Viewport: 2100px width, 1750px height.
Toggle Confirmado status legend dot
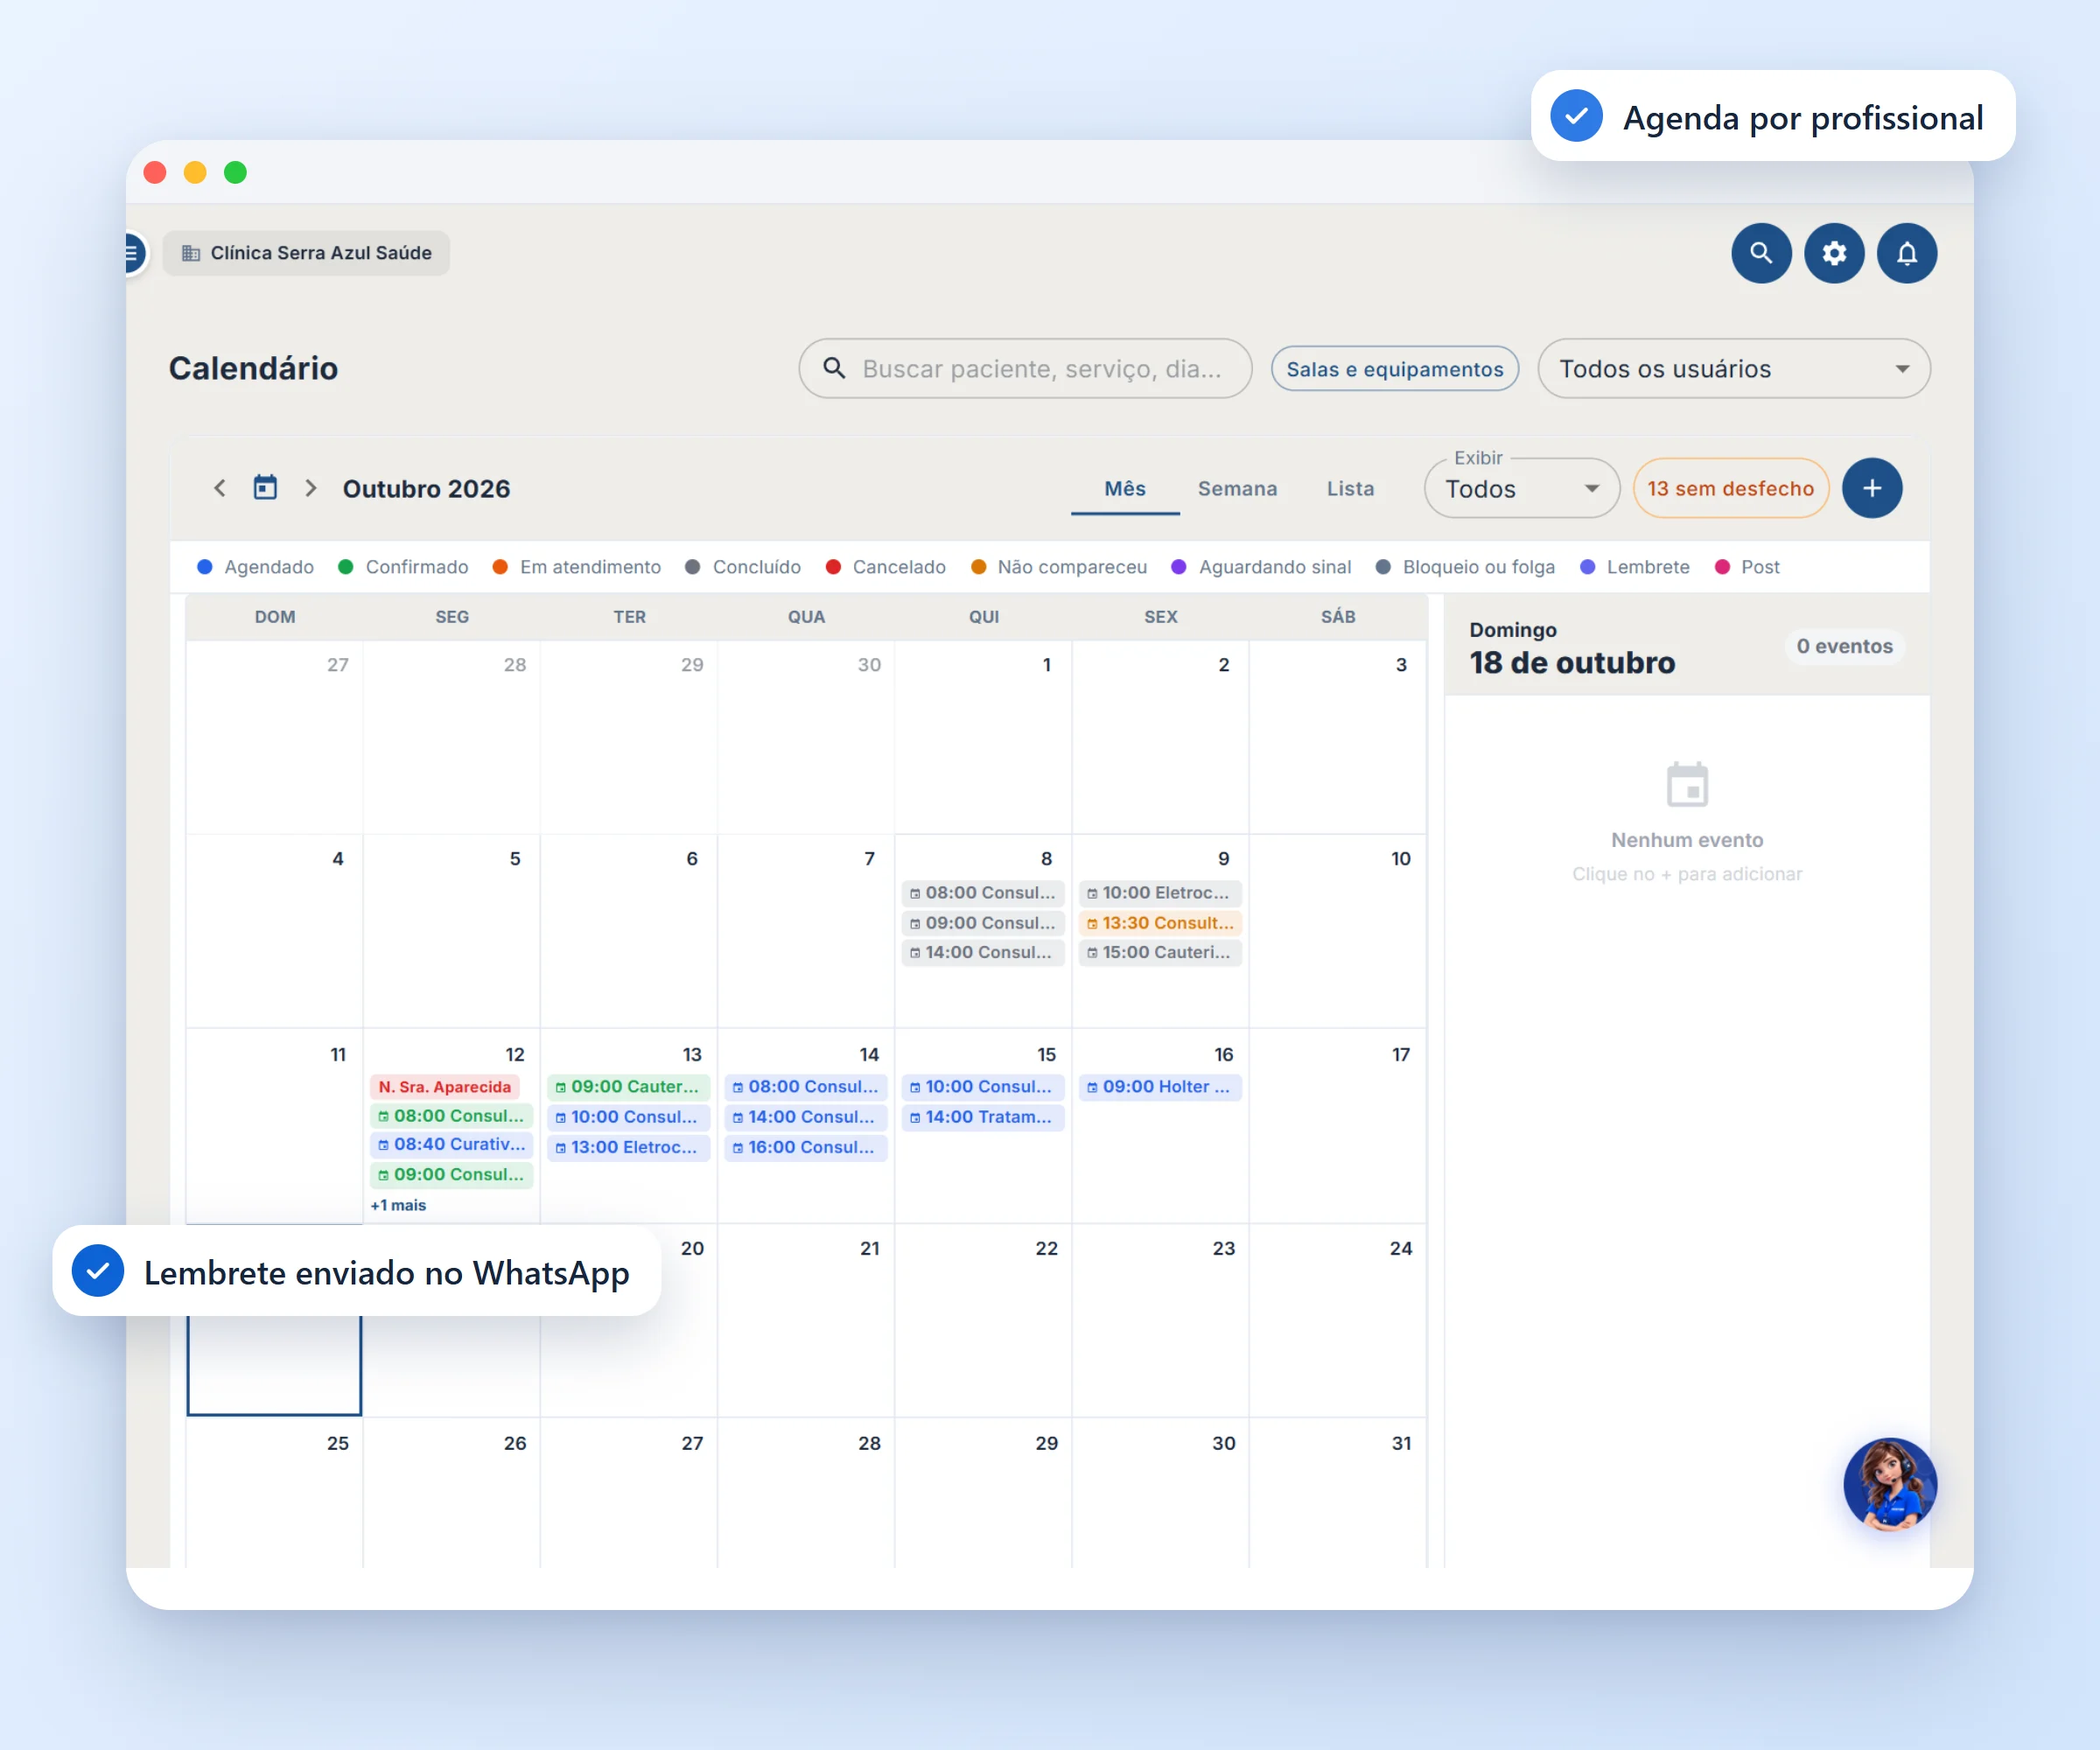tap(346, 567)
